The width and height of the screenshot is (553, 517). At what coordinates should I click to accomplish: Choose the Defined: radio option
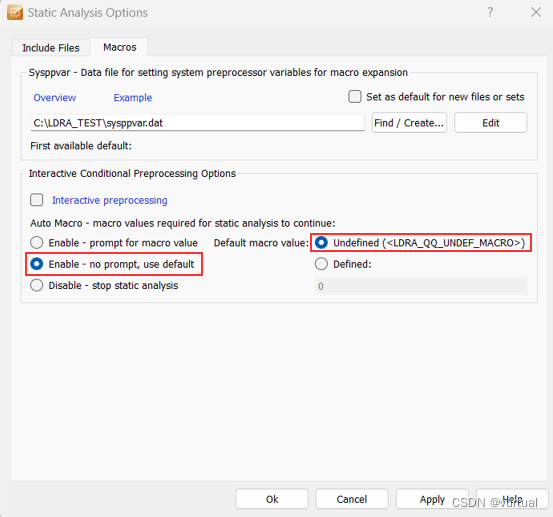point(321,264)
